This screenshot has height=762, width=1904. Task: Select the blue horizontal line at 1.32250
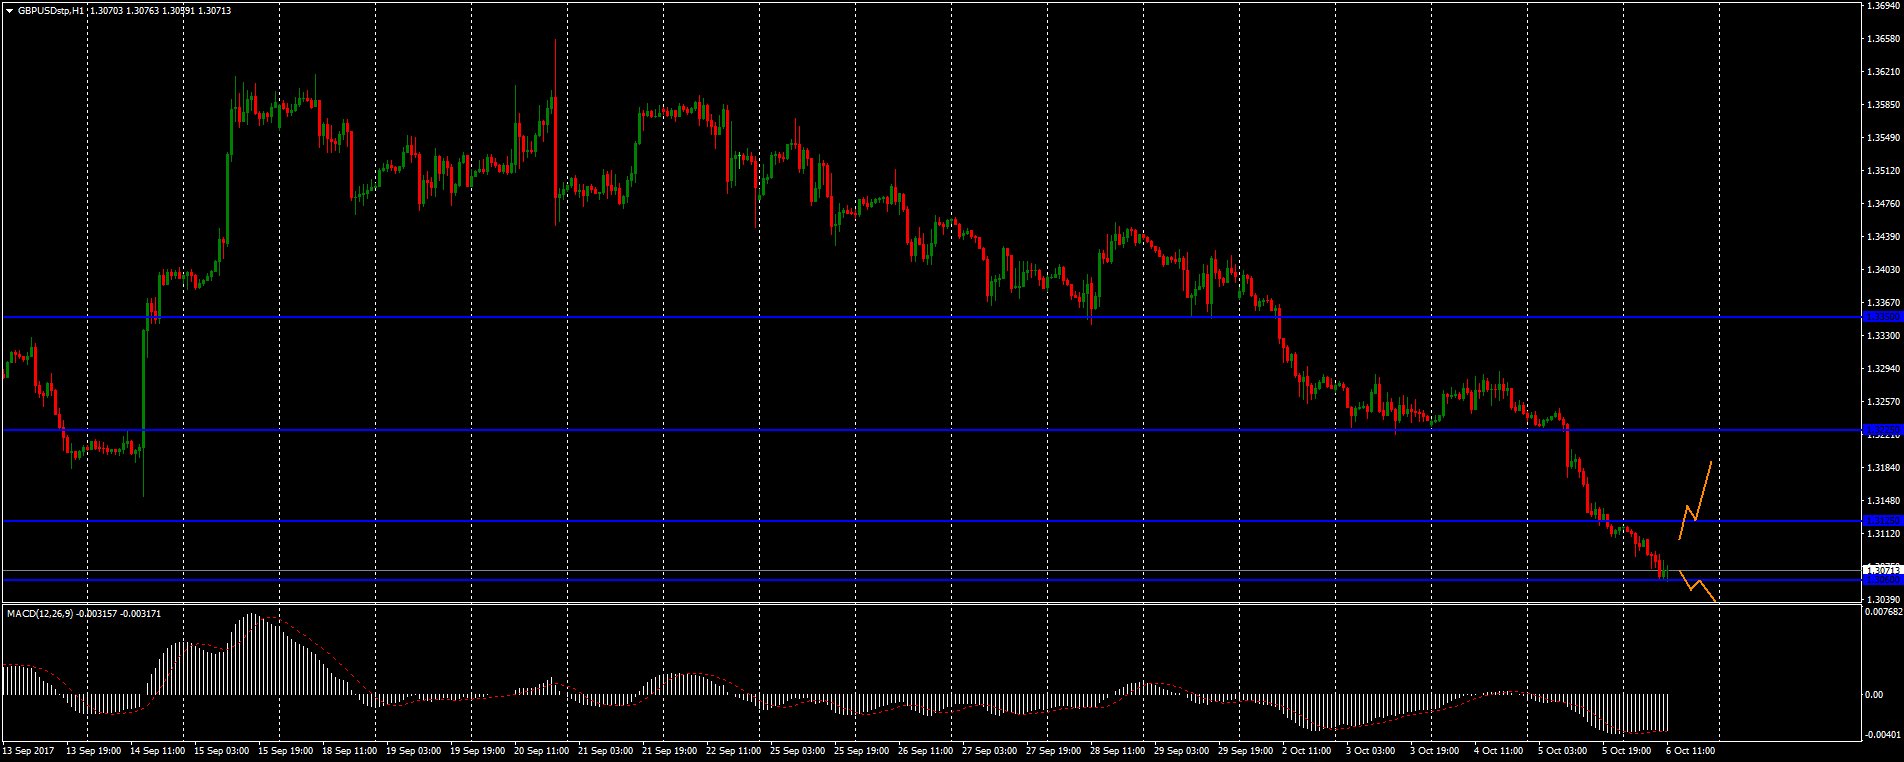click(932, 430)
